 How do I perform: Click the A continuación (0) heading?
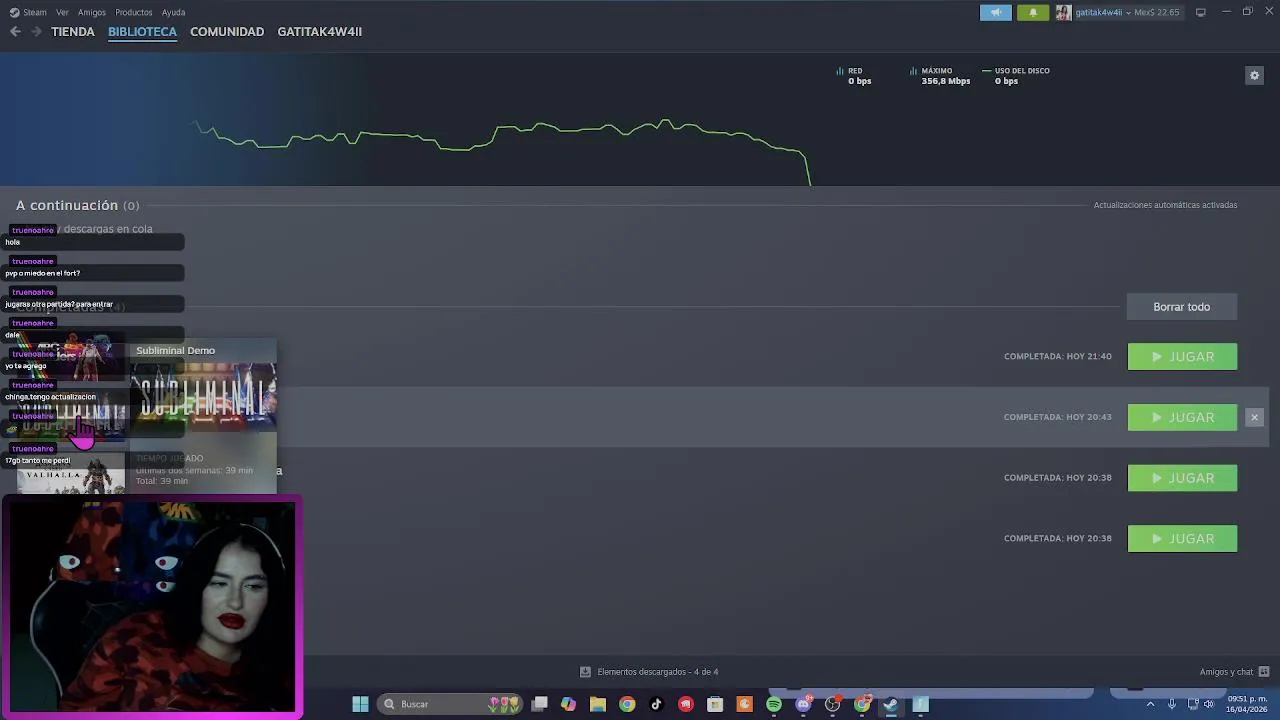point(77,205)
